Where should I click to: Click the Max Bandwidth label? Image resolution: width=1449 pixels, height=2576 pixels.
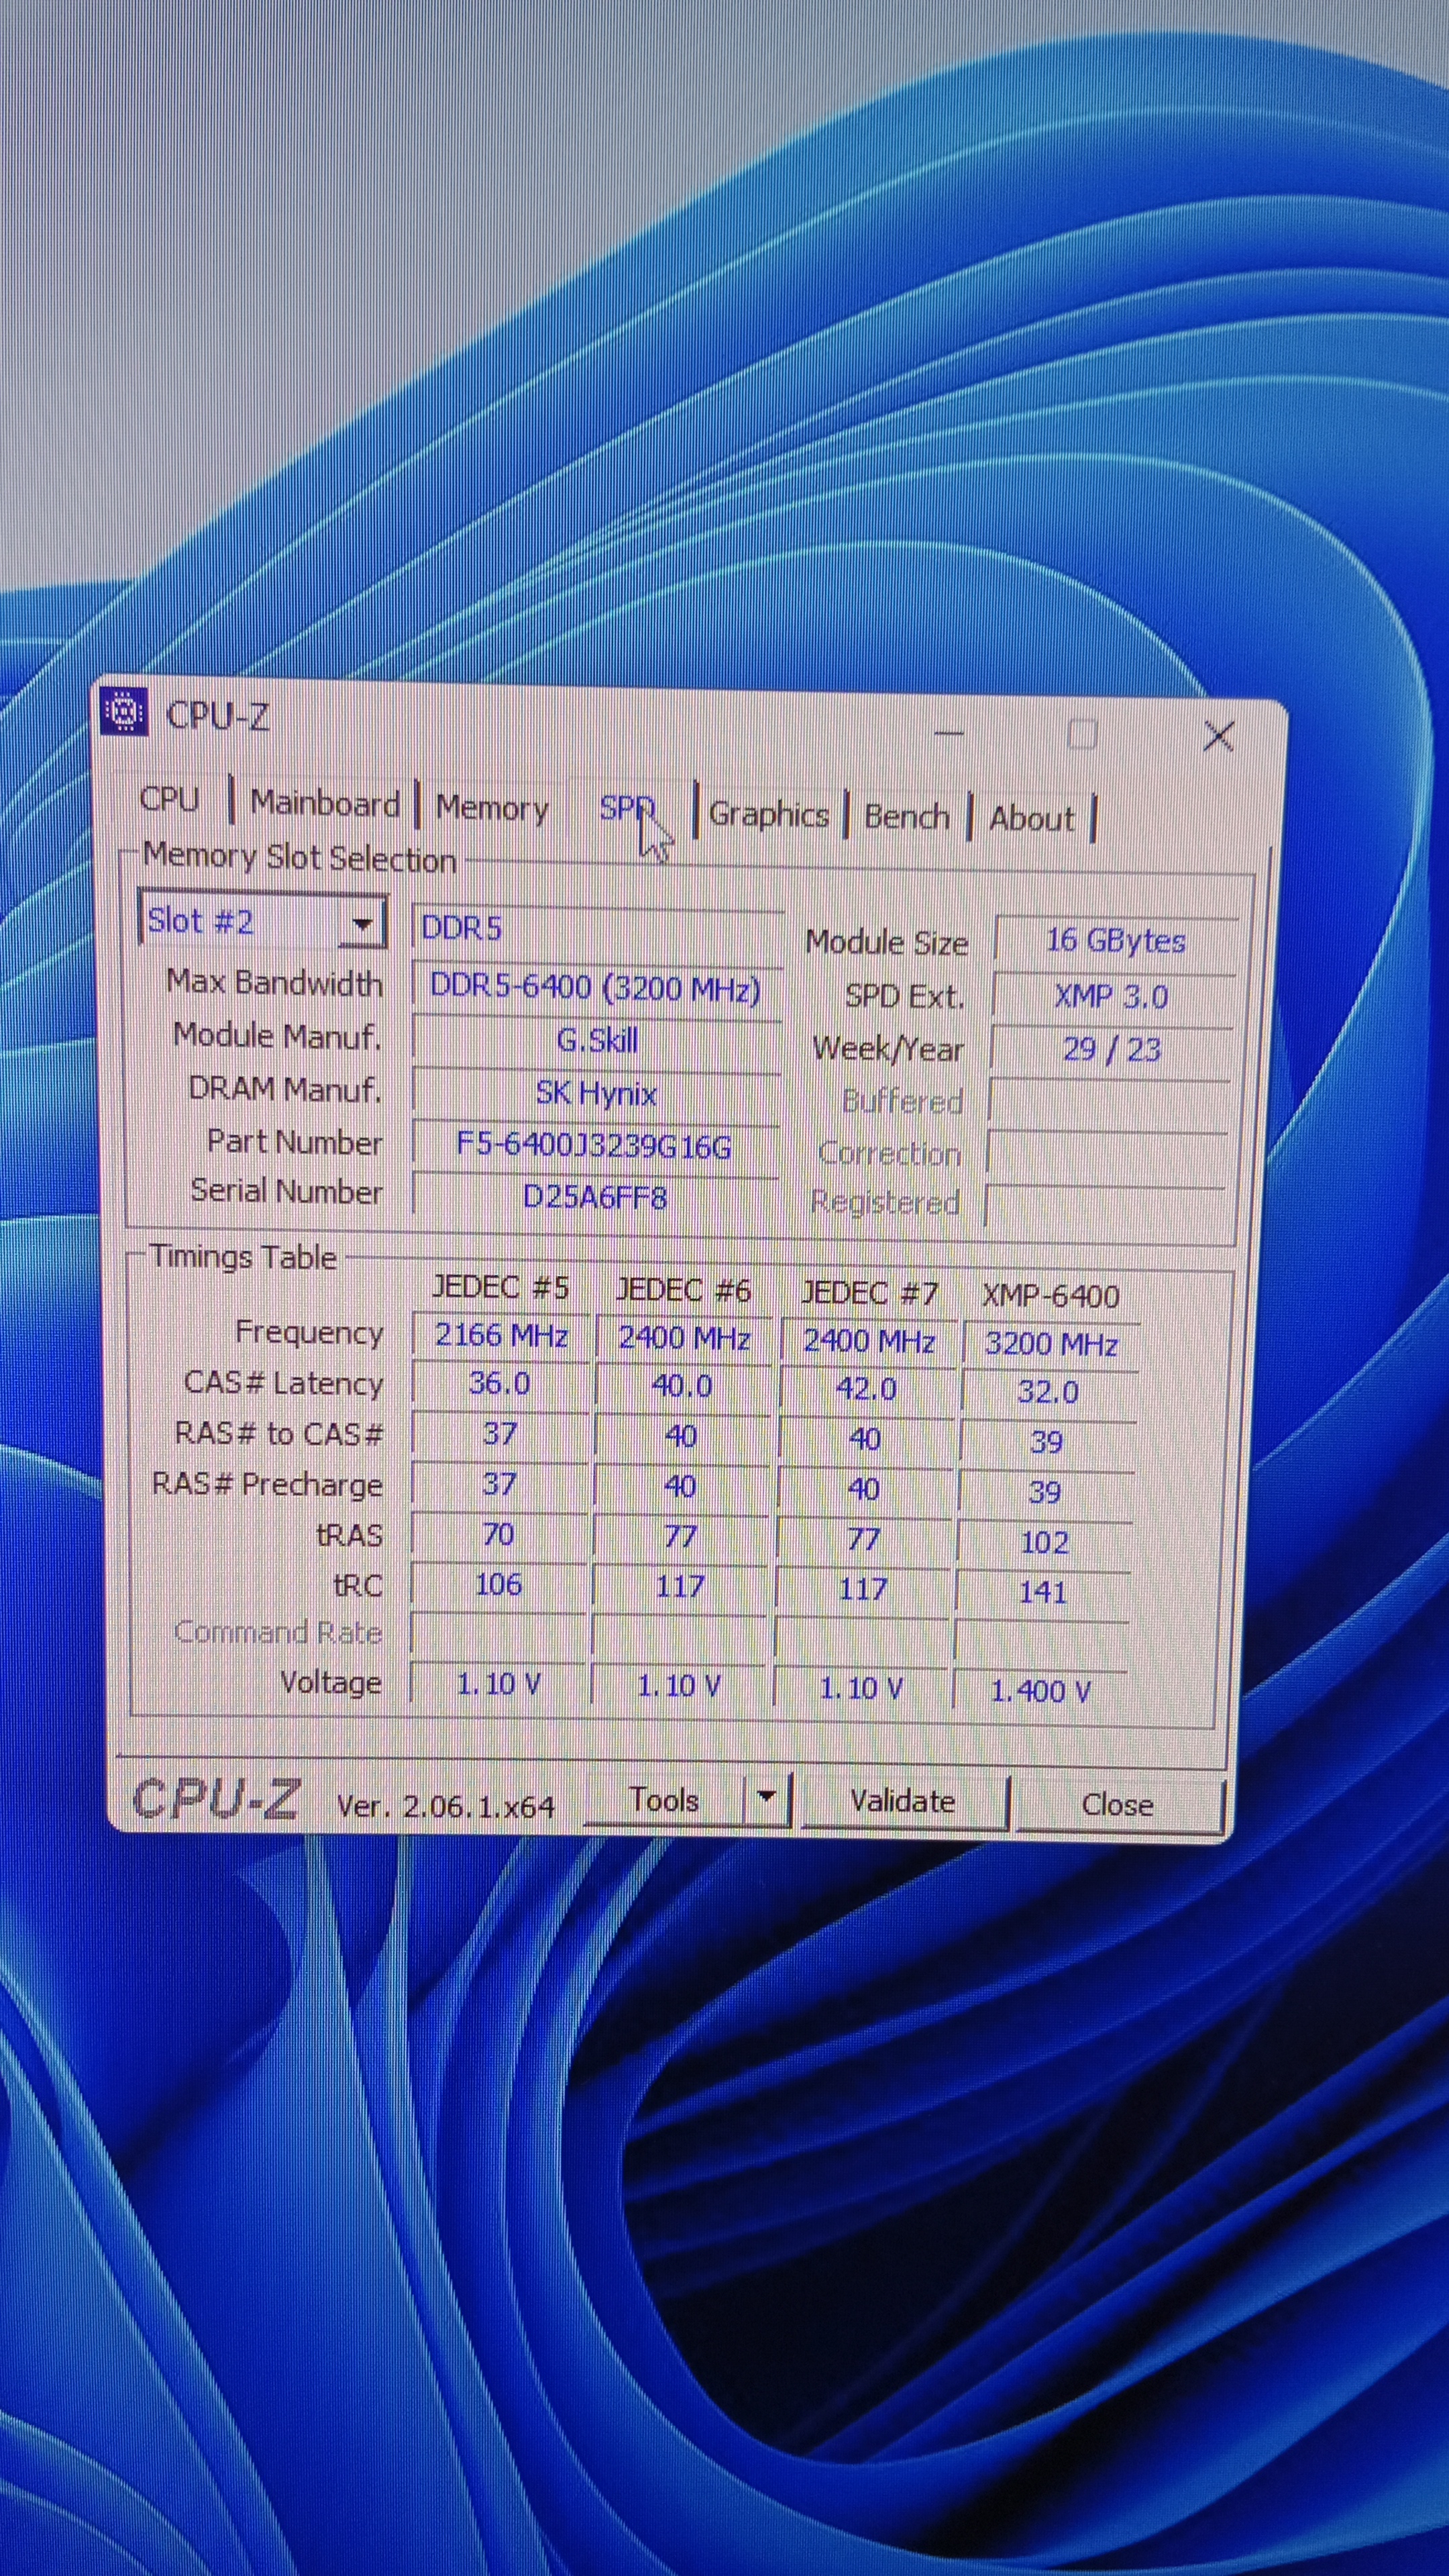click(275, 983)
